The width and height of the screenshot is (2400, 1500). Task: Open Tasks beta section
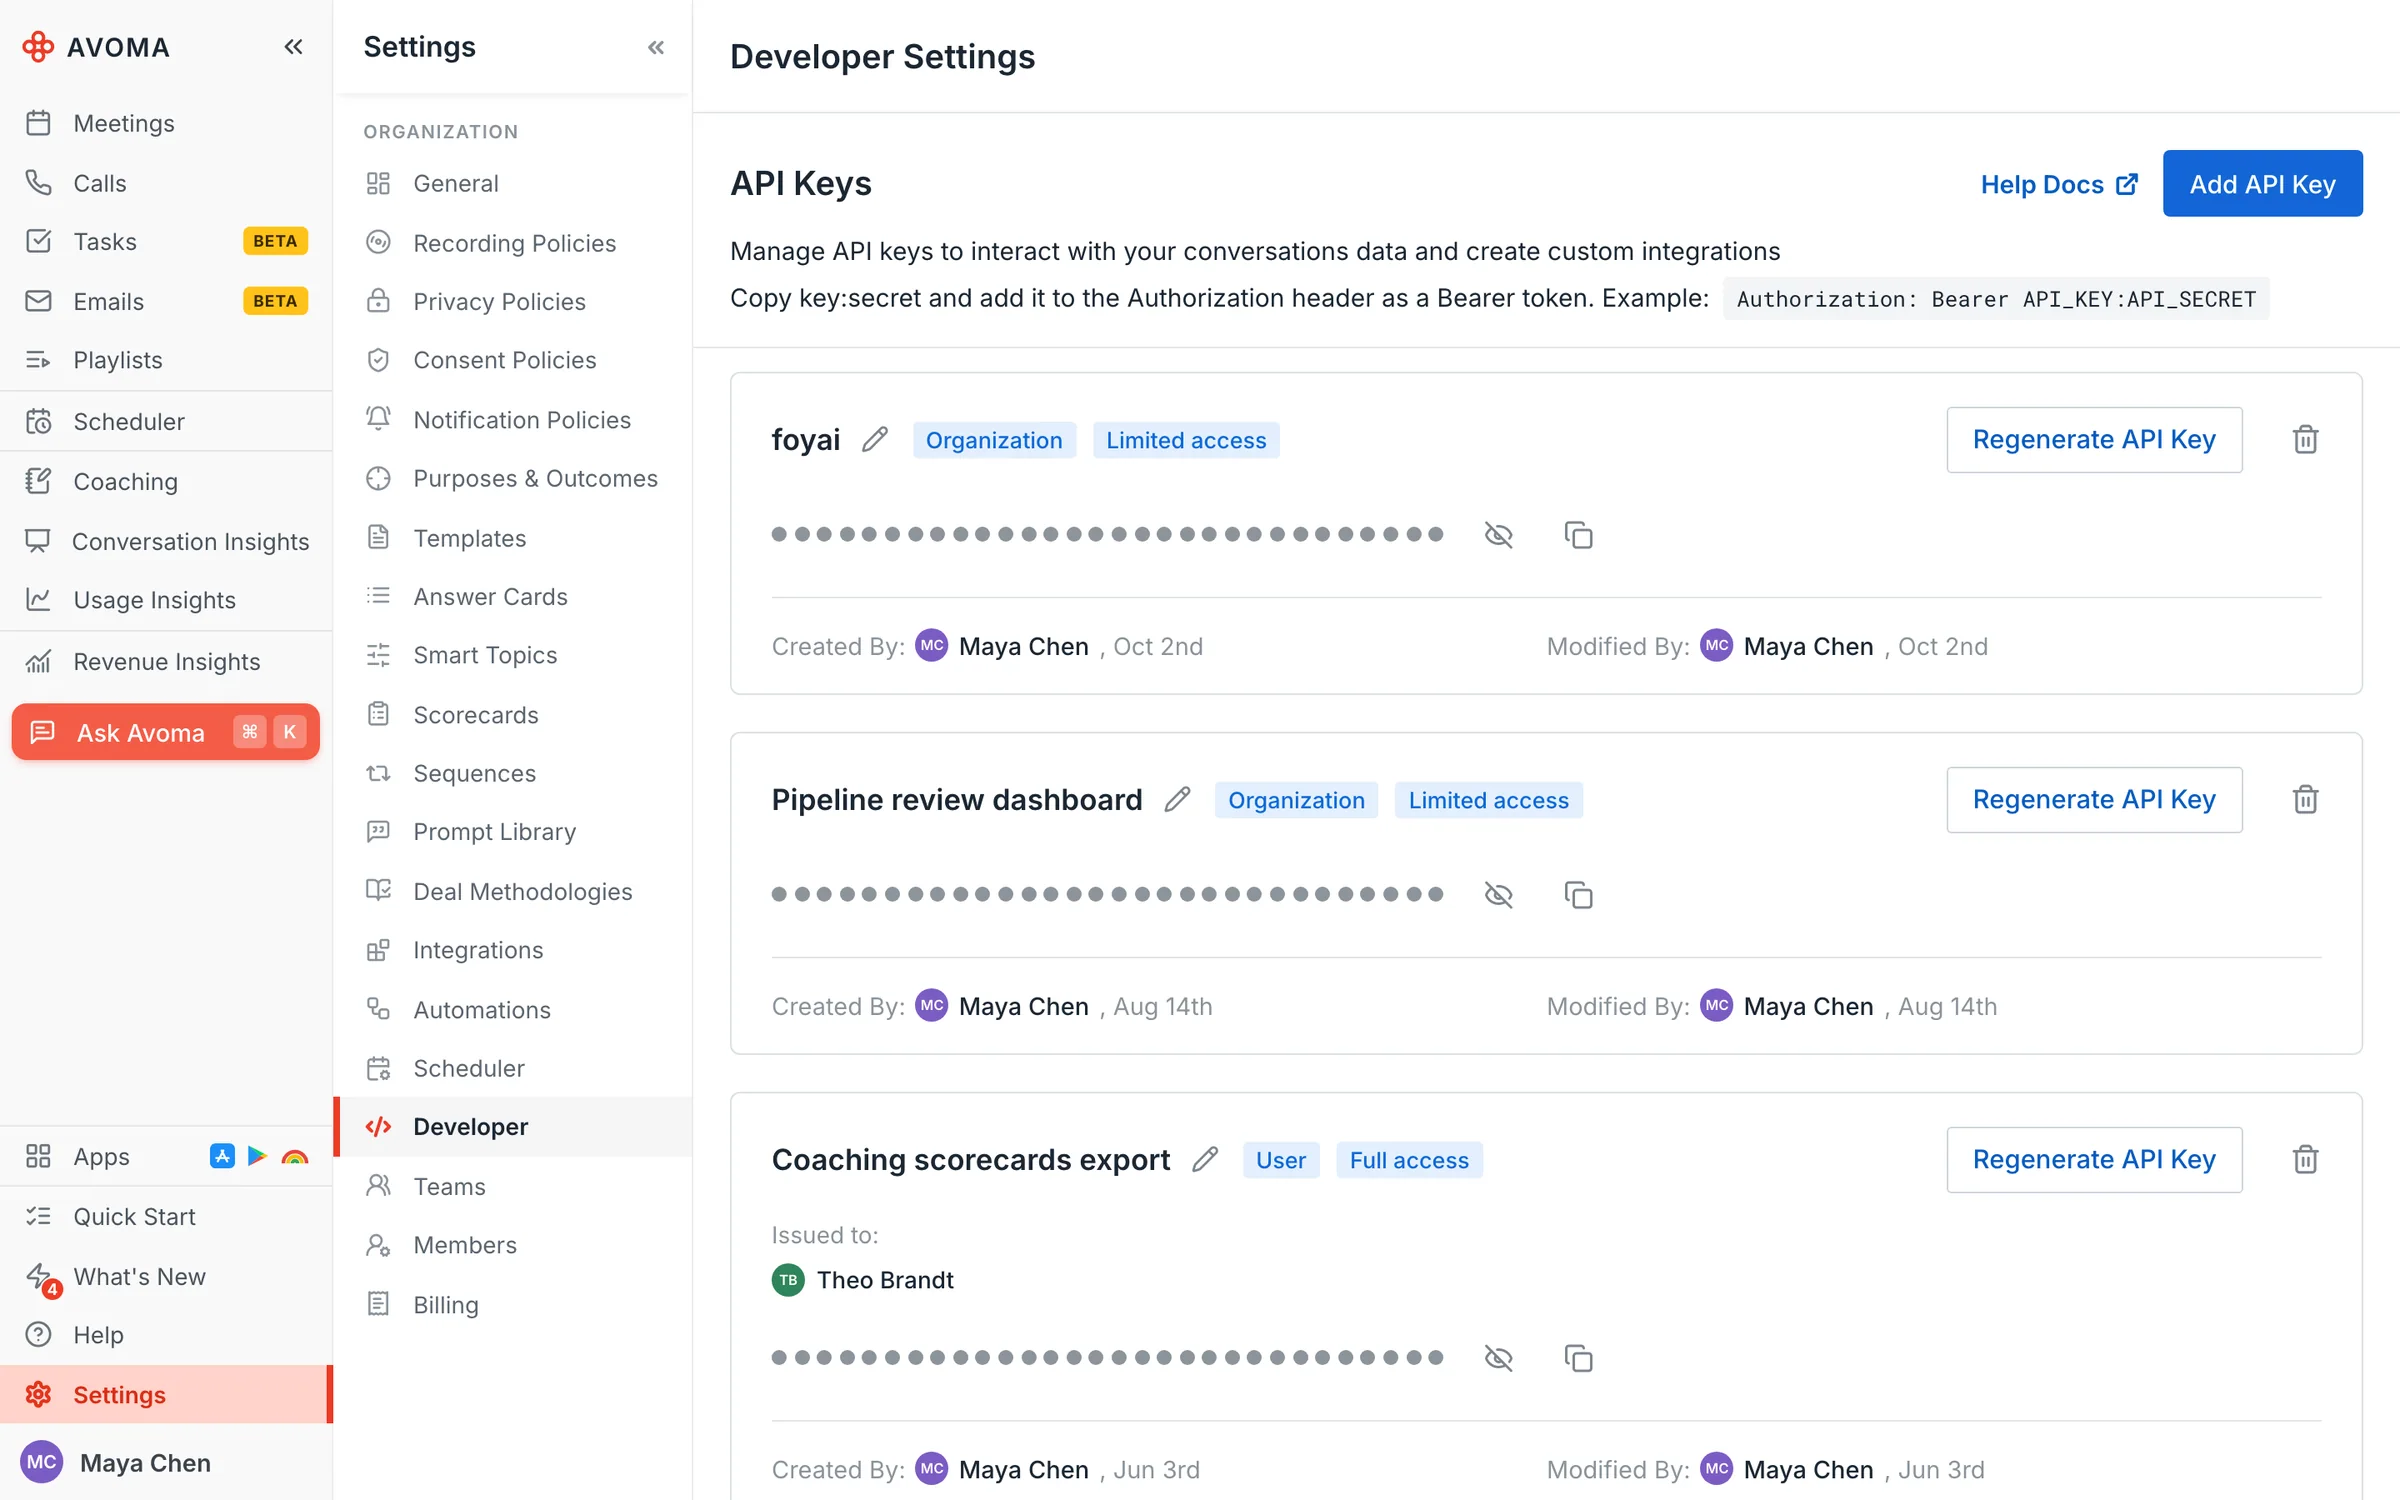click(166, 241)
